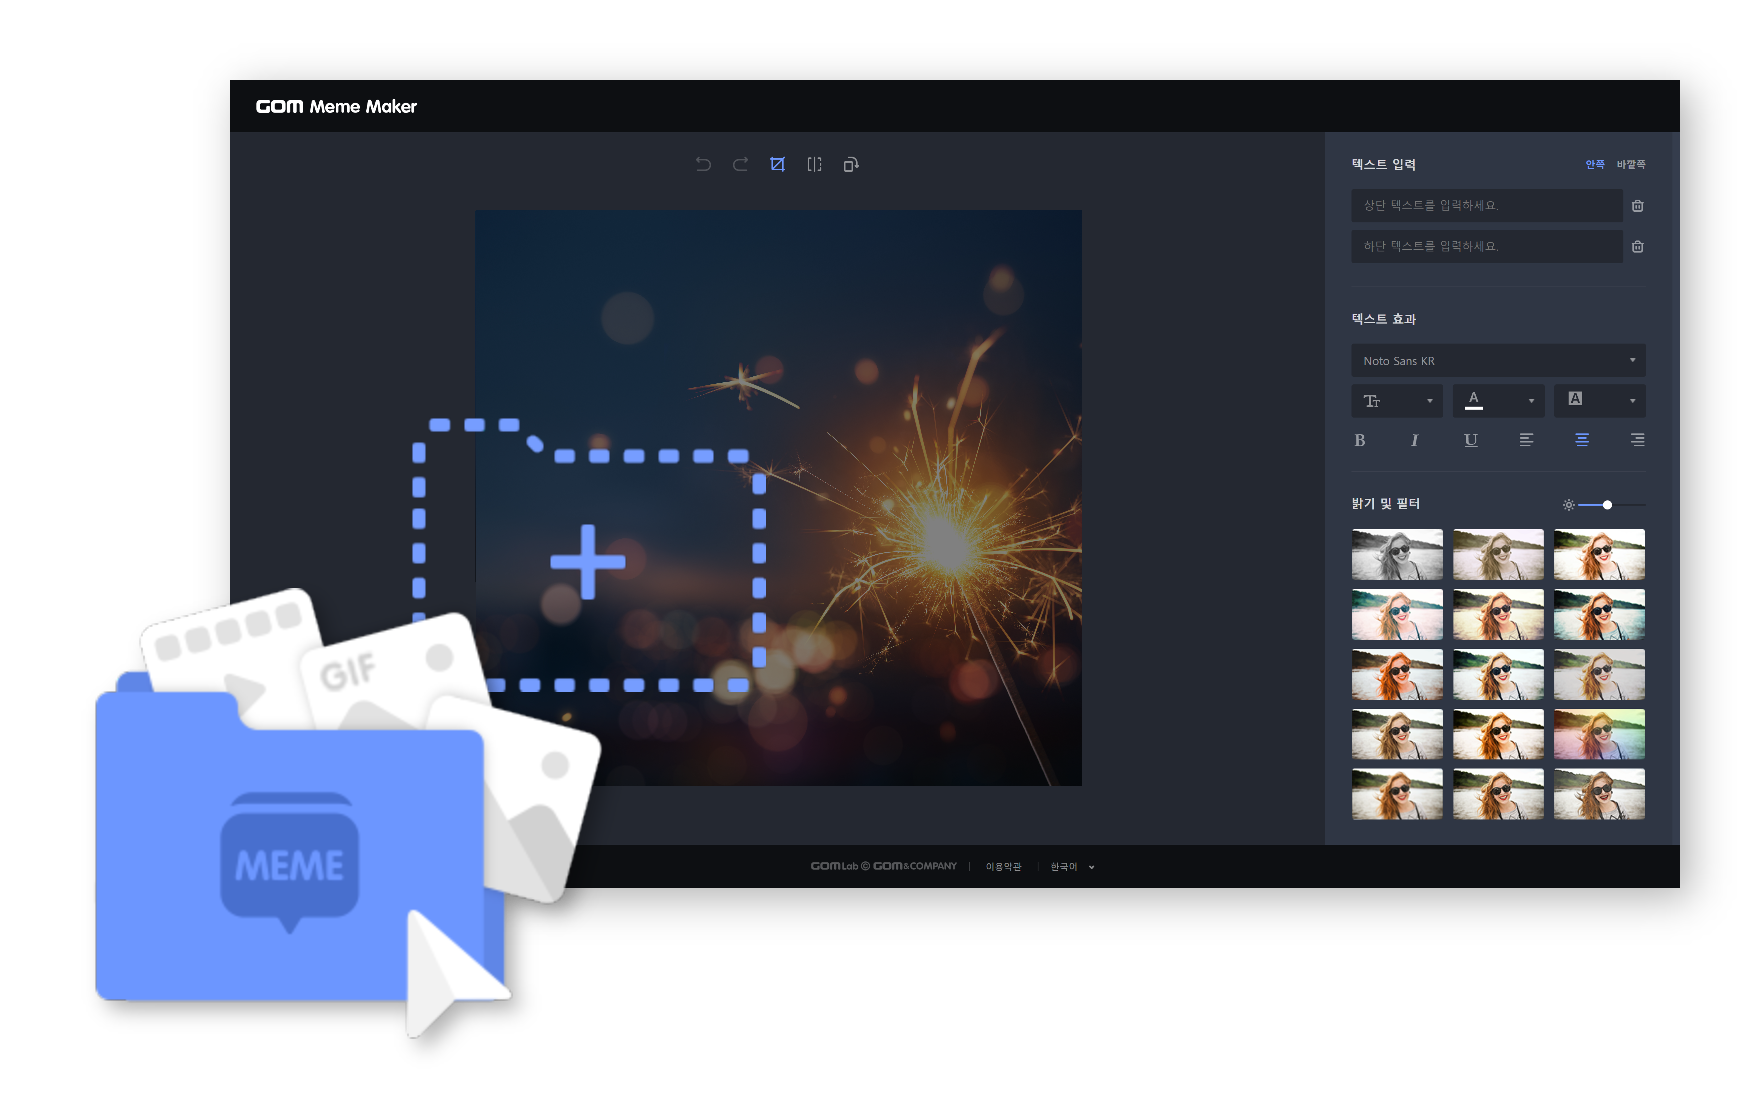Align text to the right
This screenshot has height=1120, width=1760.
click(1637, 440)
